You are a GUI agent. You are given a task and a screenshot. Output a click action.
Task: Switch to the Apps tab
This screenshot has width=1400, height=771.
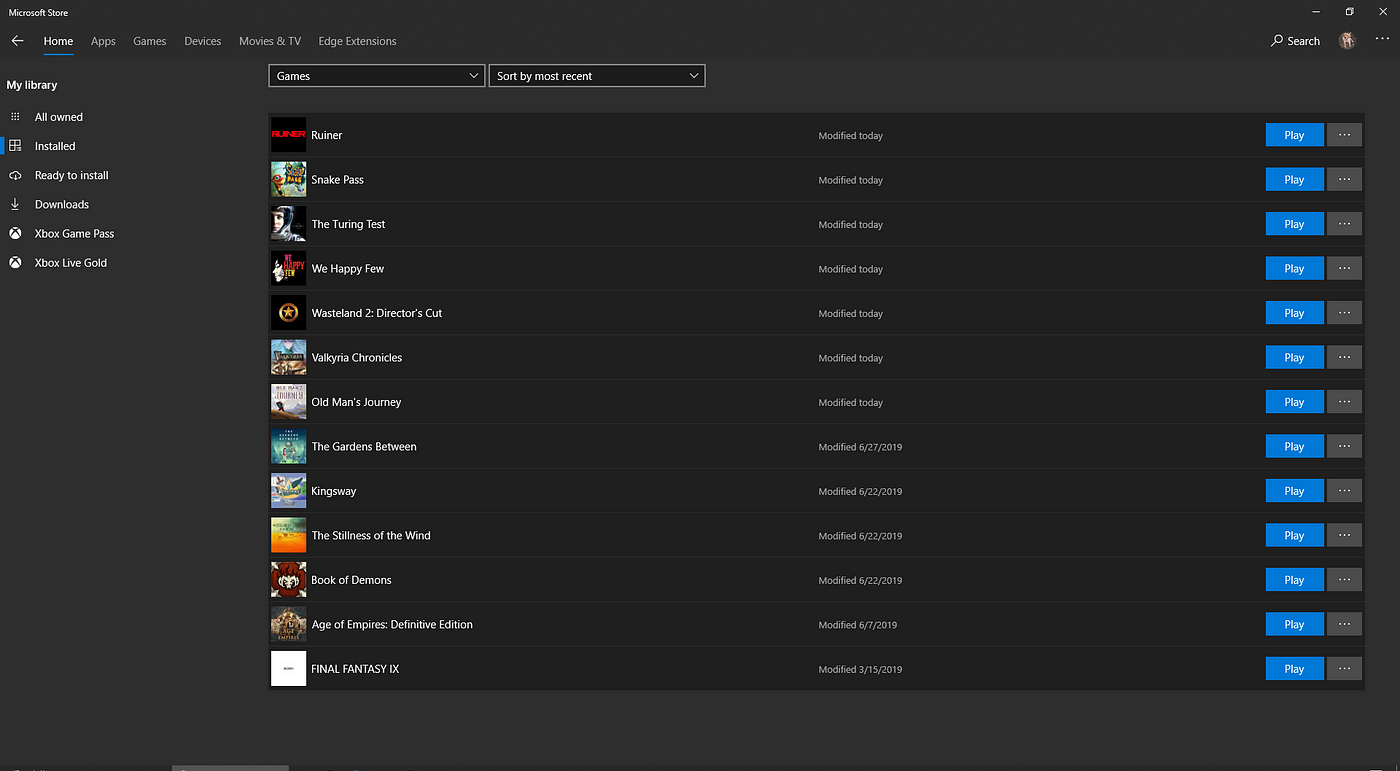(x=103, y=41)
